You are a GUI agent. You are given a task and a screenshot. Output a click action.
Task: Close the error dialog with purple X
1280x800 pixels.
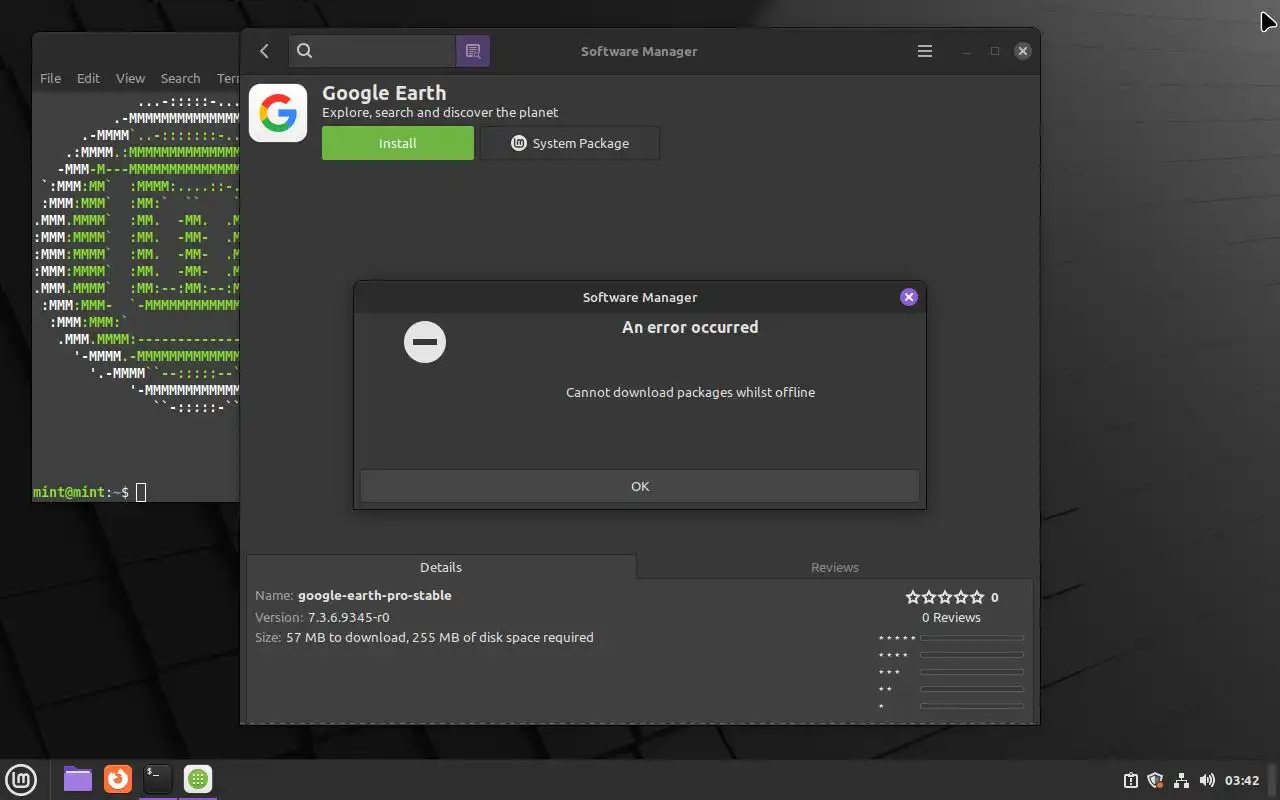[x=908, y=297]
